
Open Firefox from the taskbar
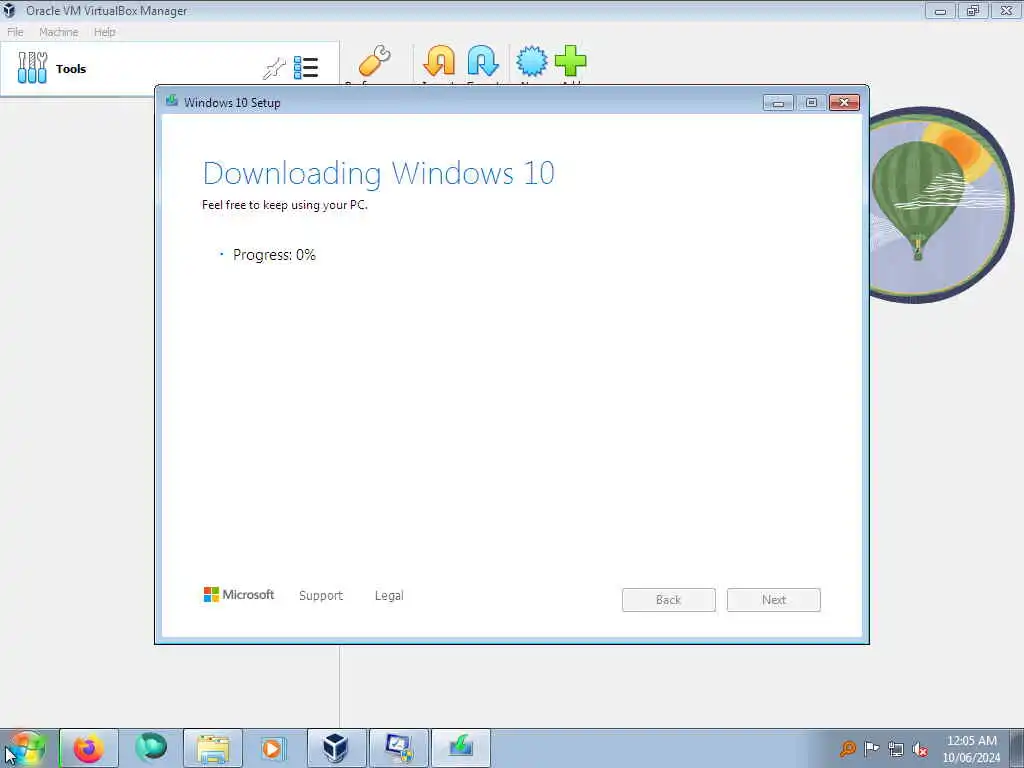coord(89,748)
